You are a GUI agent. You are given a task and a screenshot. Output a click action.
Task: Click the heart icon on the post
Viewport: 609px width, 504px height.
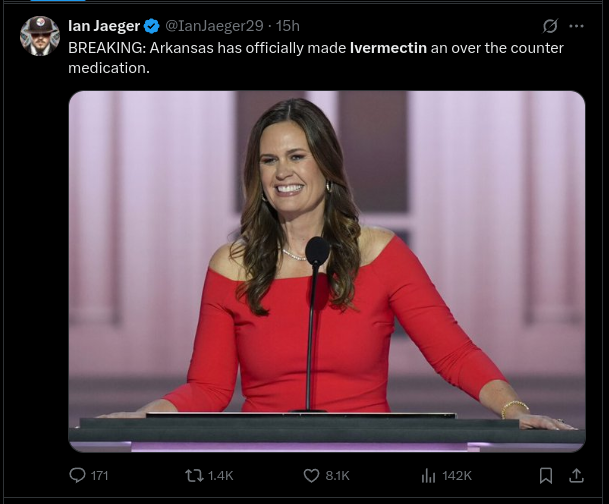311,475
